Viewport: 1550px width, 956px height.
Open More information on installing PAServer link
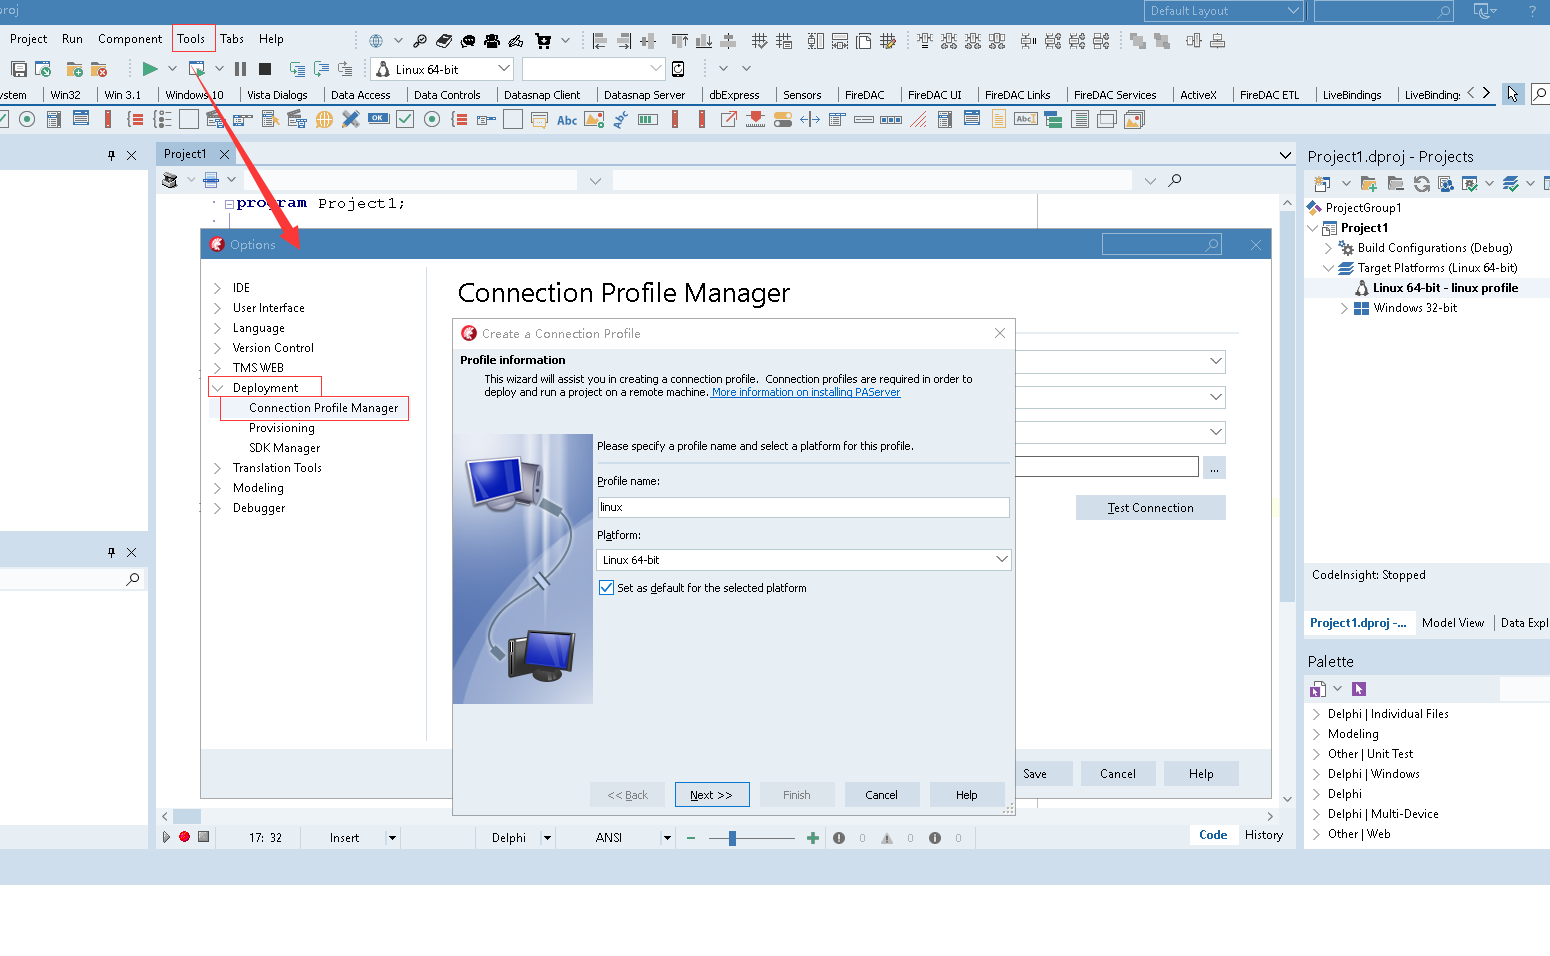coord(806,393)
